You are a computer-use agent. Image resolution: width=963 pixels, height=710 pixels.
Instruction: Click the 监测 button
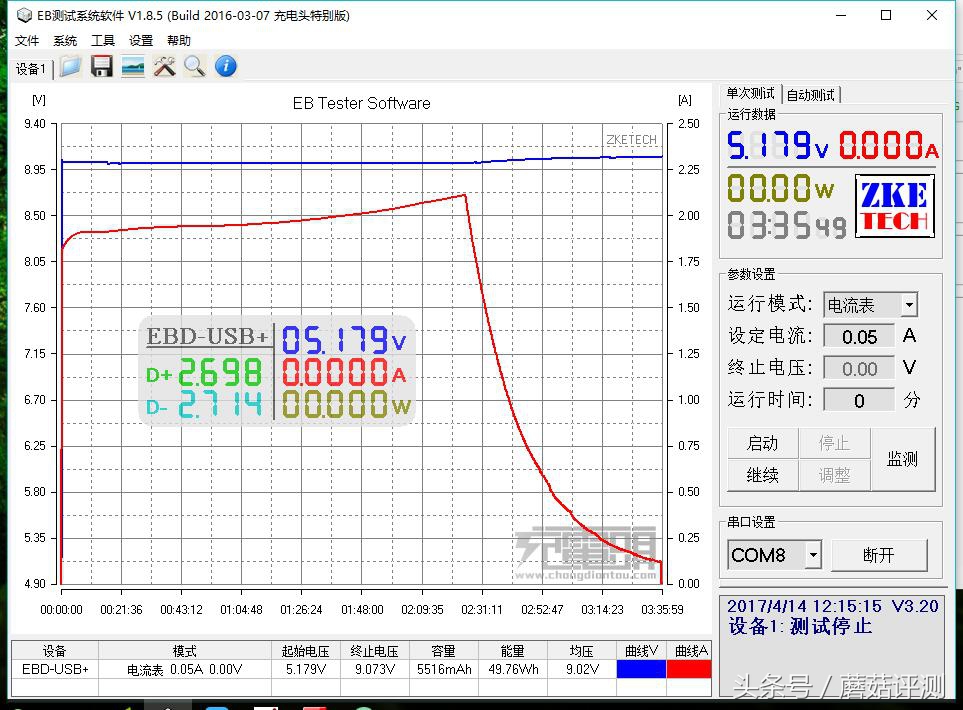click(x=902, y=459)
